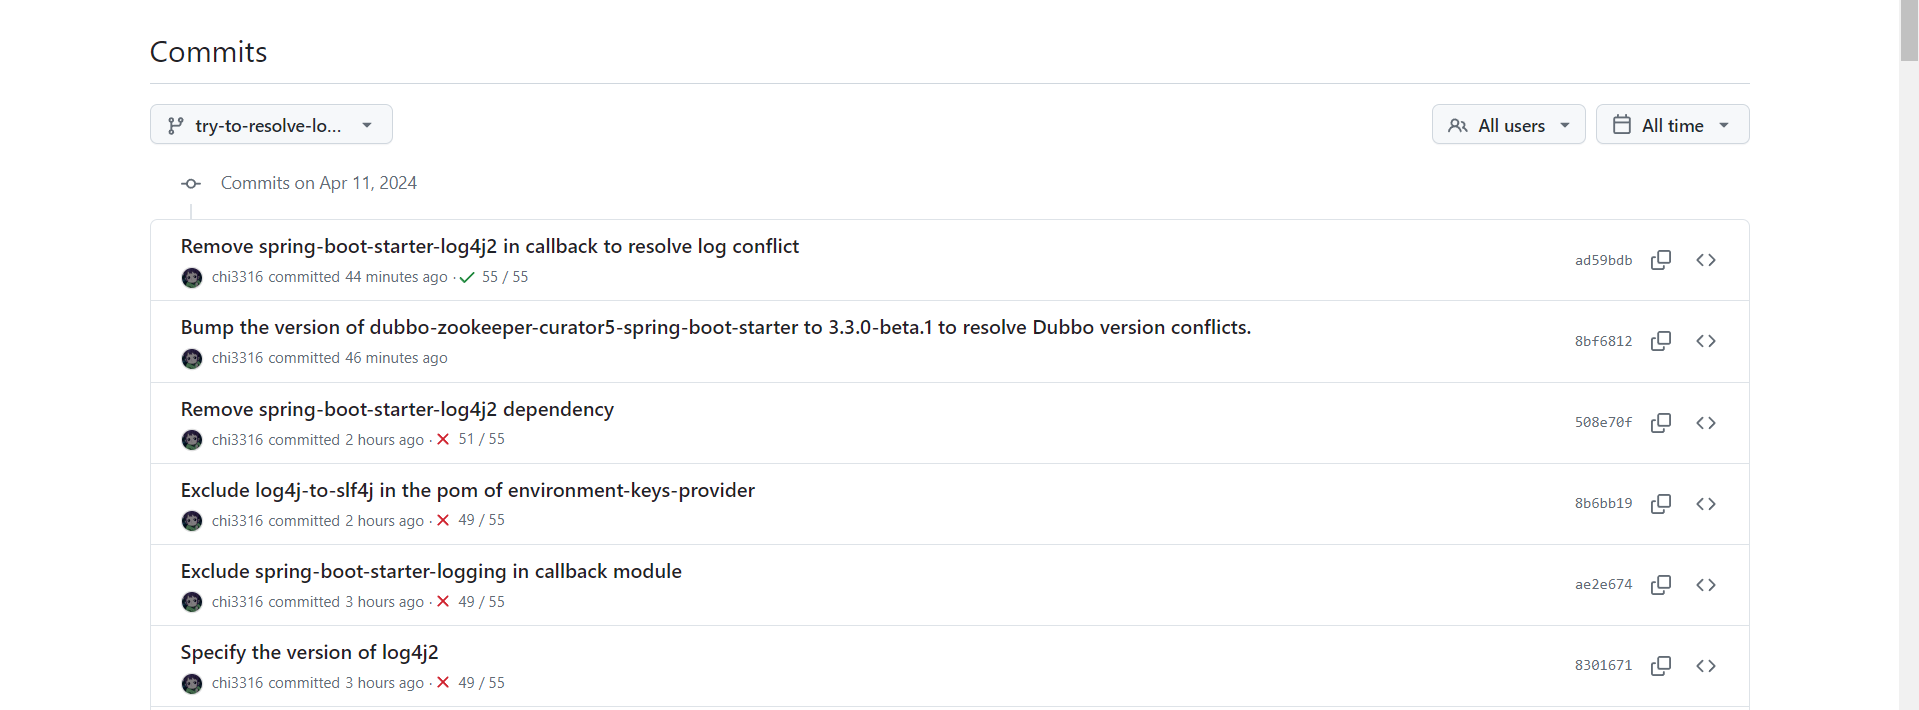This screenshot has height=710, width=1919.
Task: Browse repository at commit ad59bdb
Action: (x=1706, y=260)
